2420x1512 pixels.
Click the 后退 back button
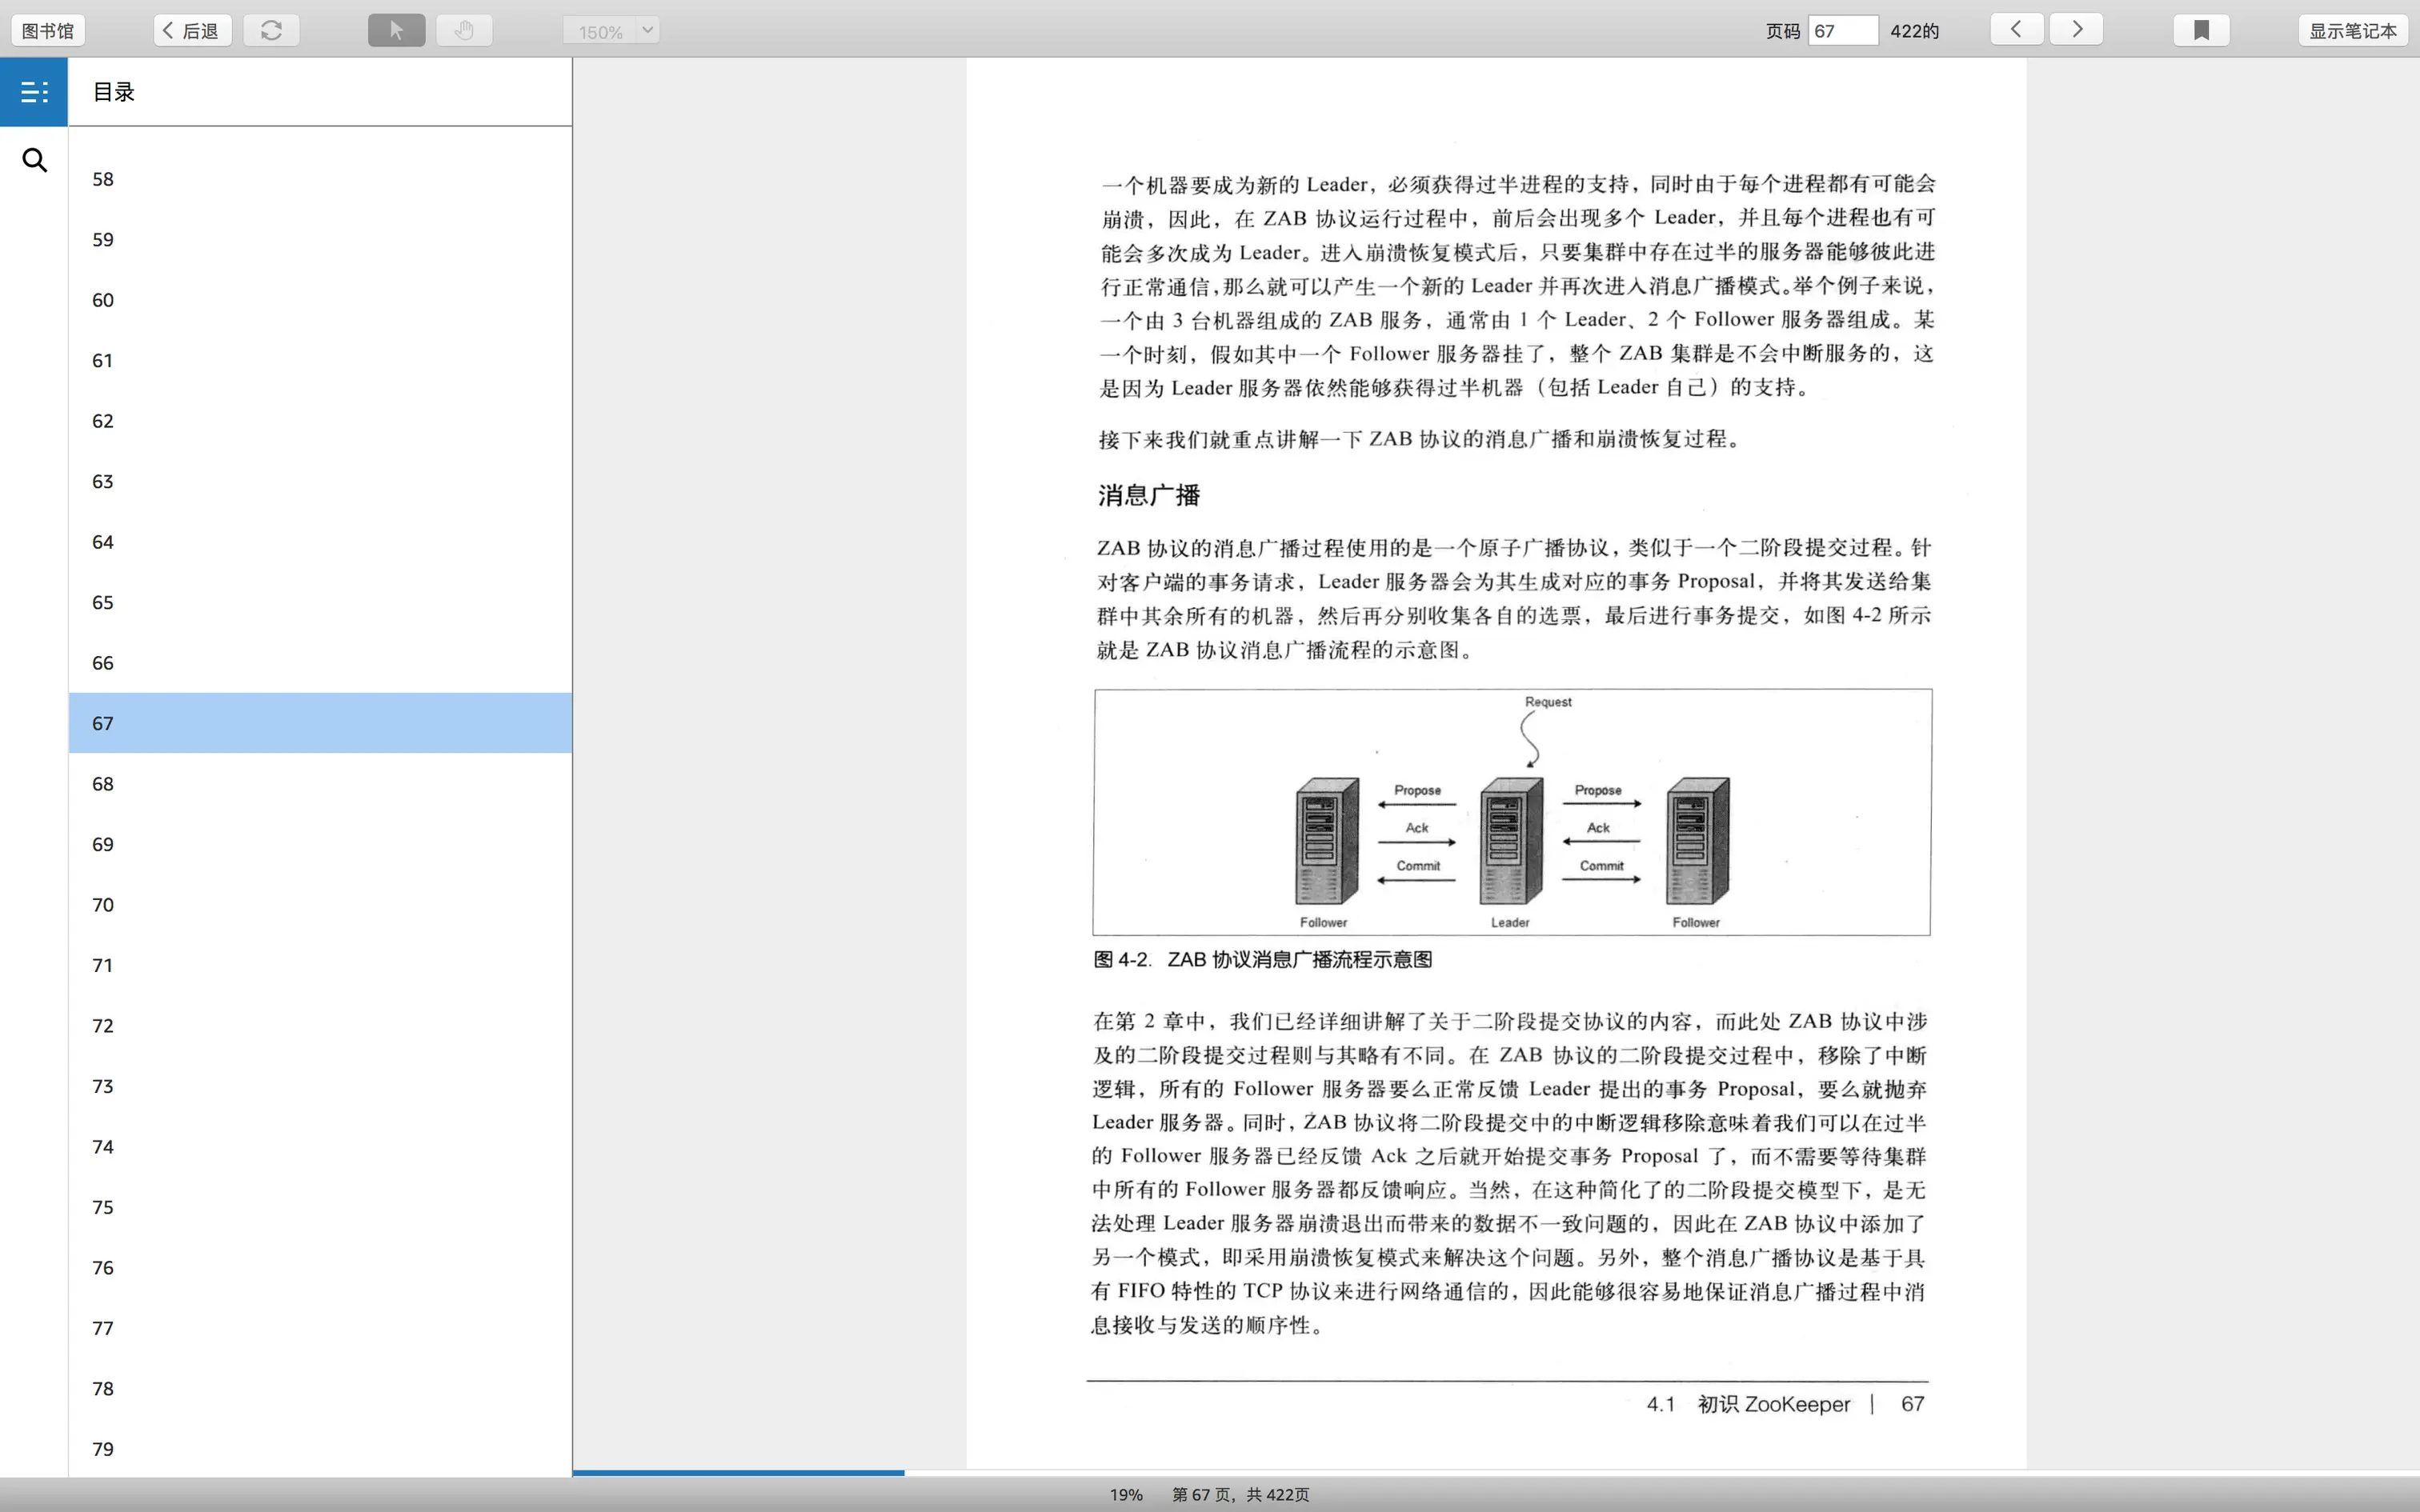[x=192, y=31]
